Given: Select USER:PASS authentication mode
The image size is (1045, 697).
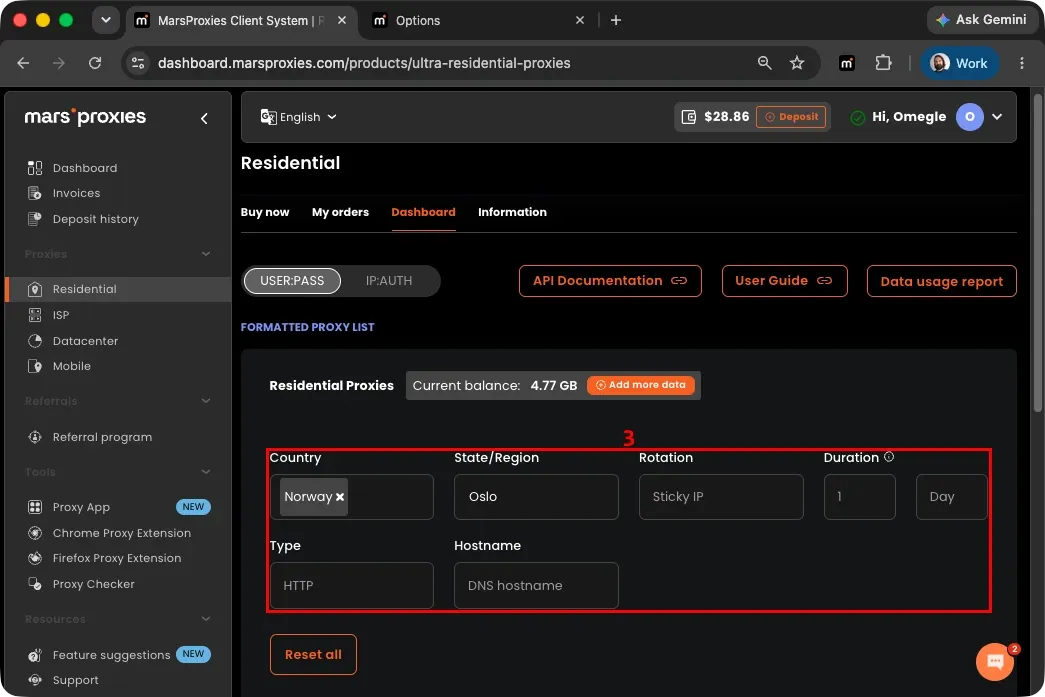Looking at the screenshot, I should click(x=292, y=281).
